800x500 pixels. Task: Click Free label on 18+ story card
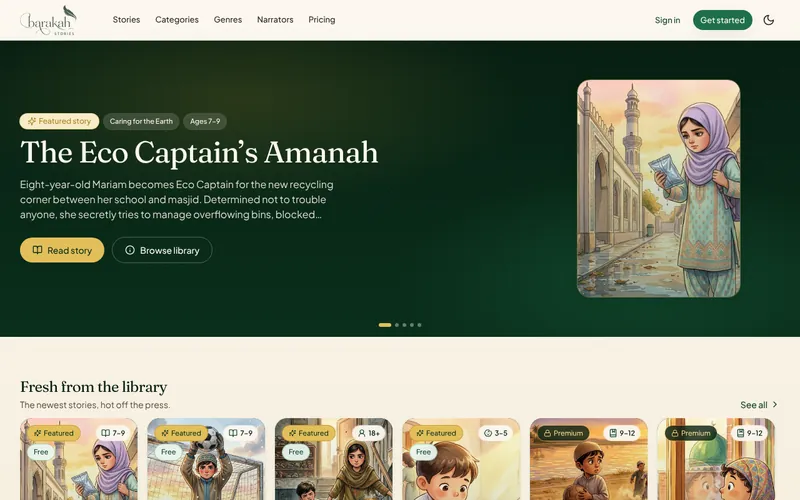(x=296, y=452)
